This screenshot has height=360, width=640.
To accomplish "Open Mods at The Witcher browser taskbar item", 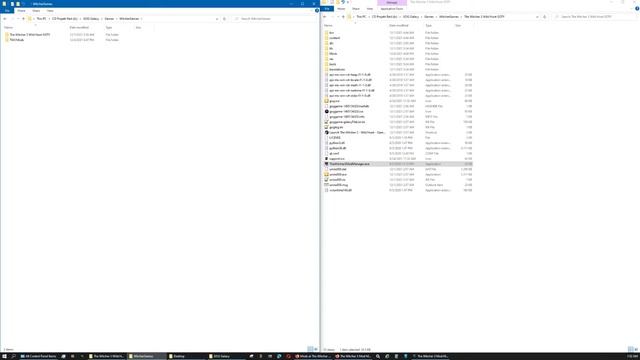I will (x=313, y=356).
